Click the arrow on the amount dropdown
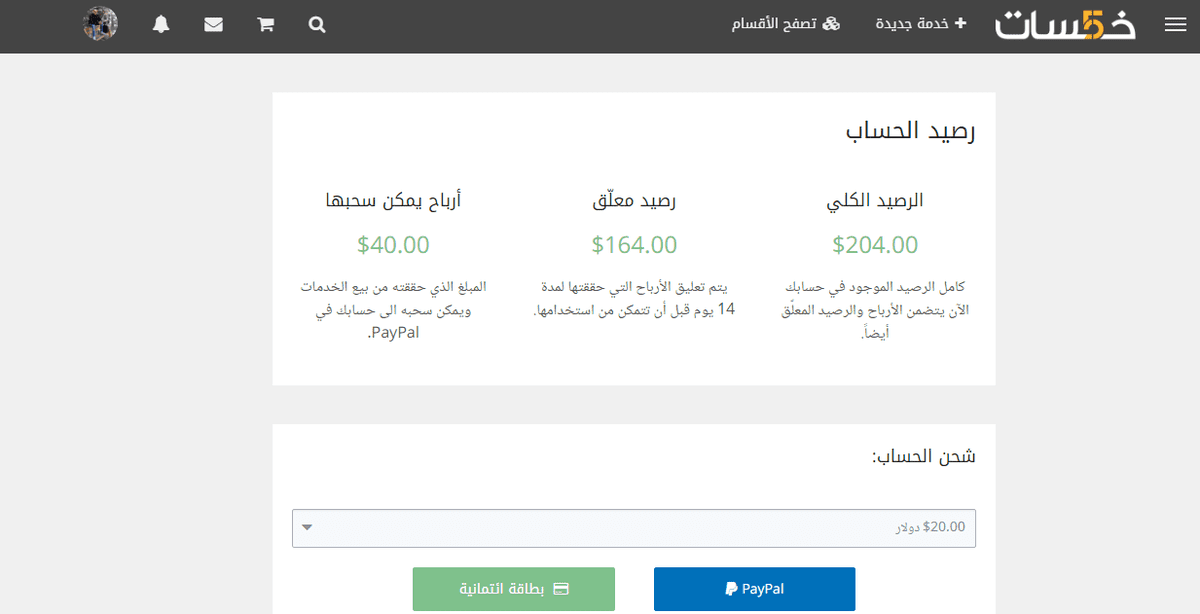The image size is (1200, 614). (307, 528)
